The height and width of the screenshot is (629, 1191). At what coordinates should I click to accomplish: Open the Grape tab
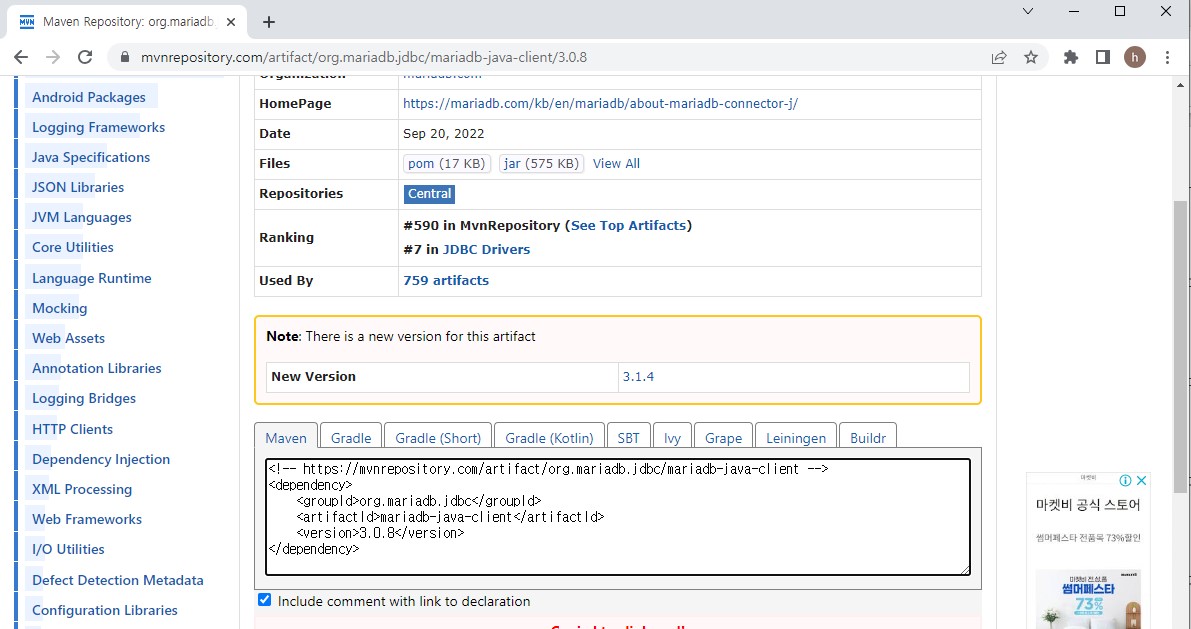pos(723,438)
